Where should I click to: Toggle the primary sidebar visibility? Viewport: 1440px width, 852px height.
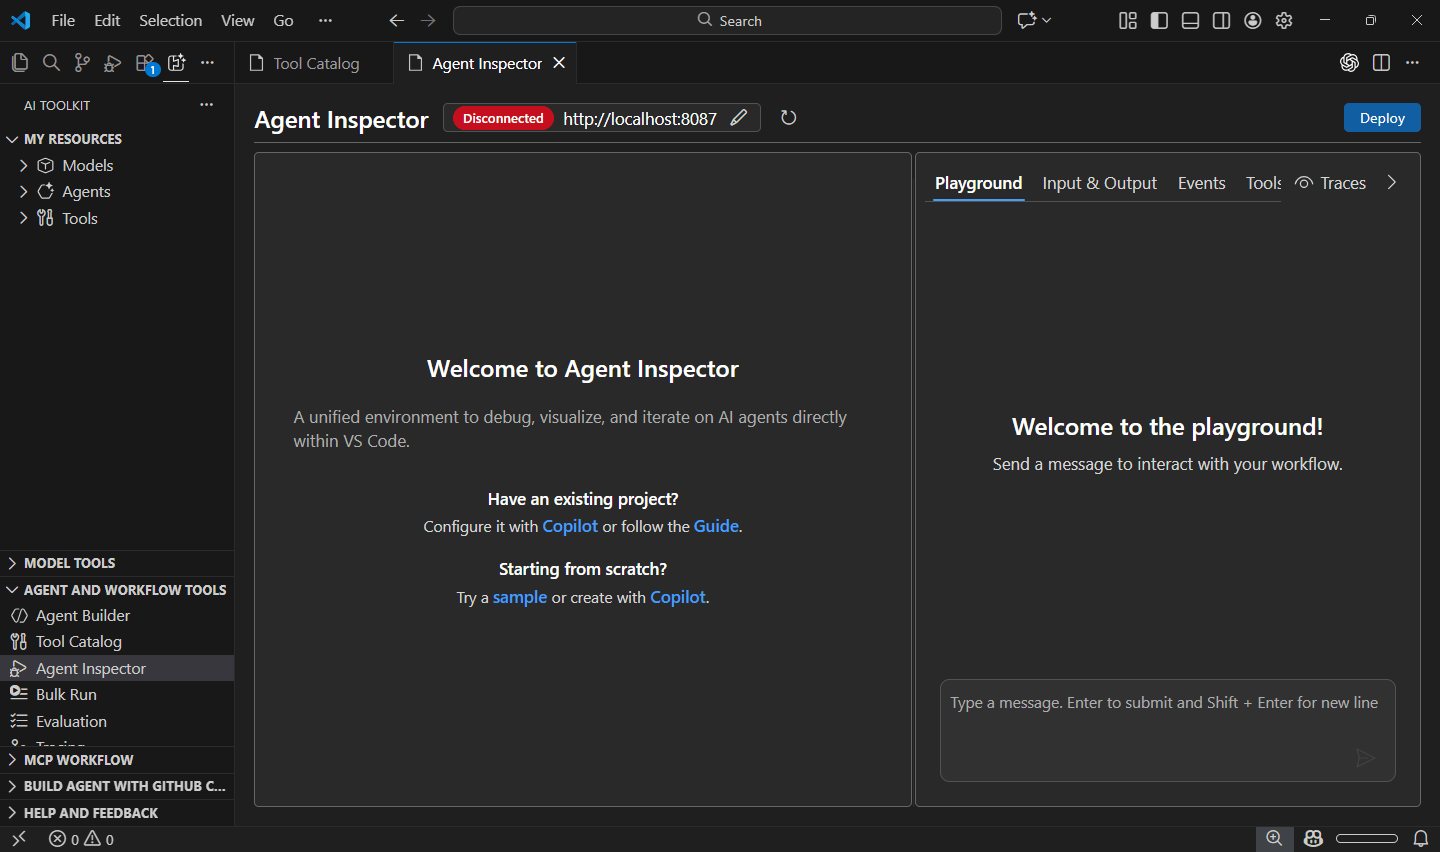[x=1159, y=20]
